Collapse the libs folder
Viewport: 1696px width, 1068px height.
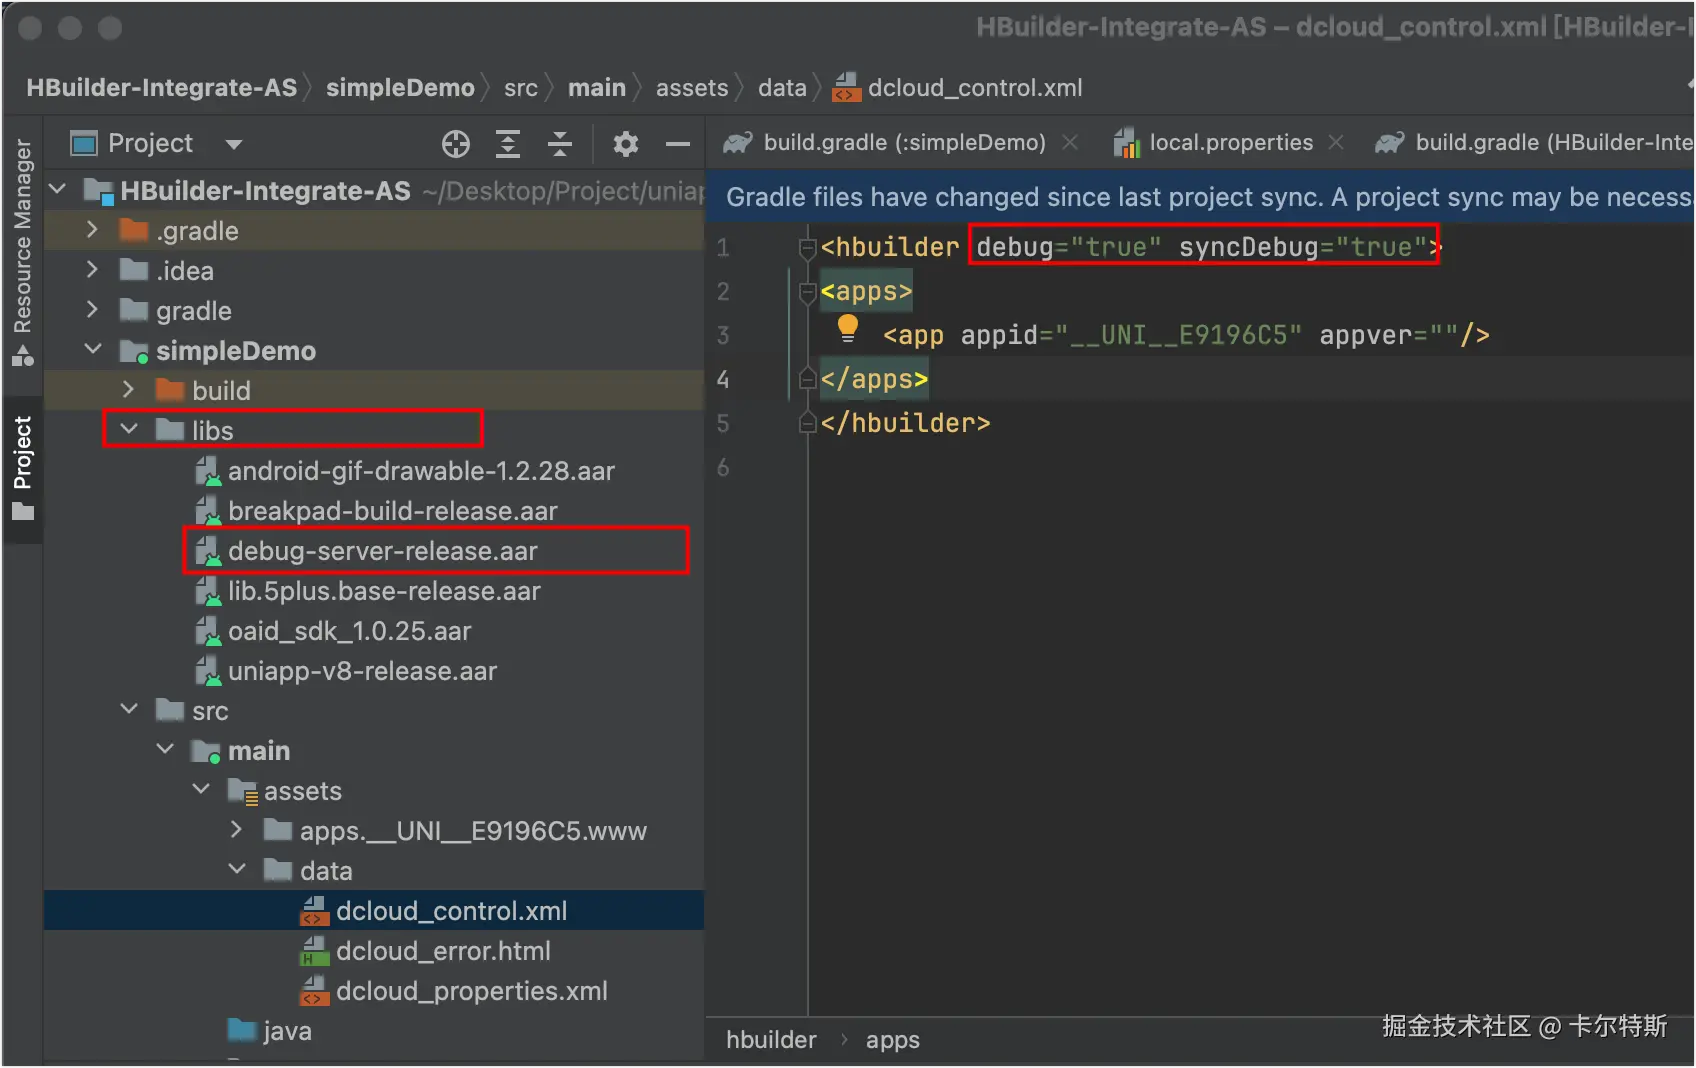point(129,430)
